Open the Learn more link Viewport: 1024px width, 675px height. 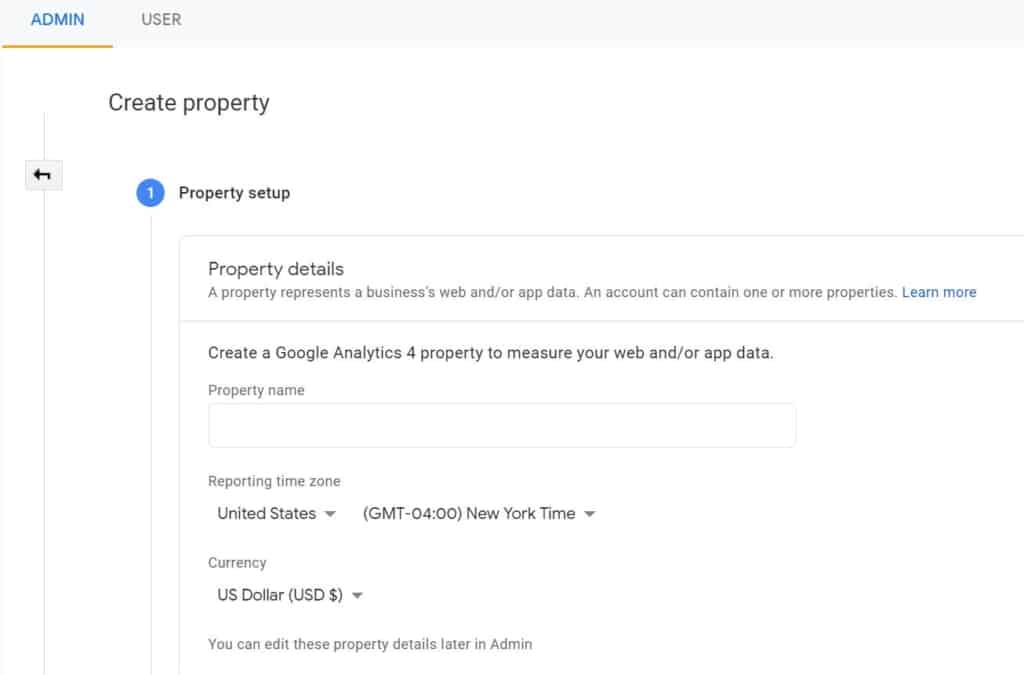(939, 293)
